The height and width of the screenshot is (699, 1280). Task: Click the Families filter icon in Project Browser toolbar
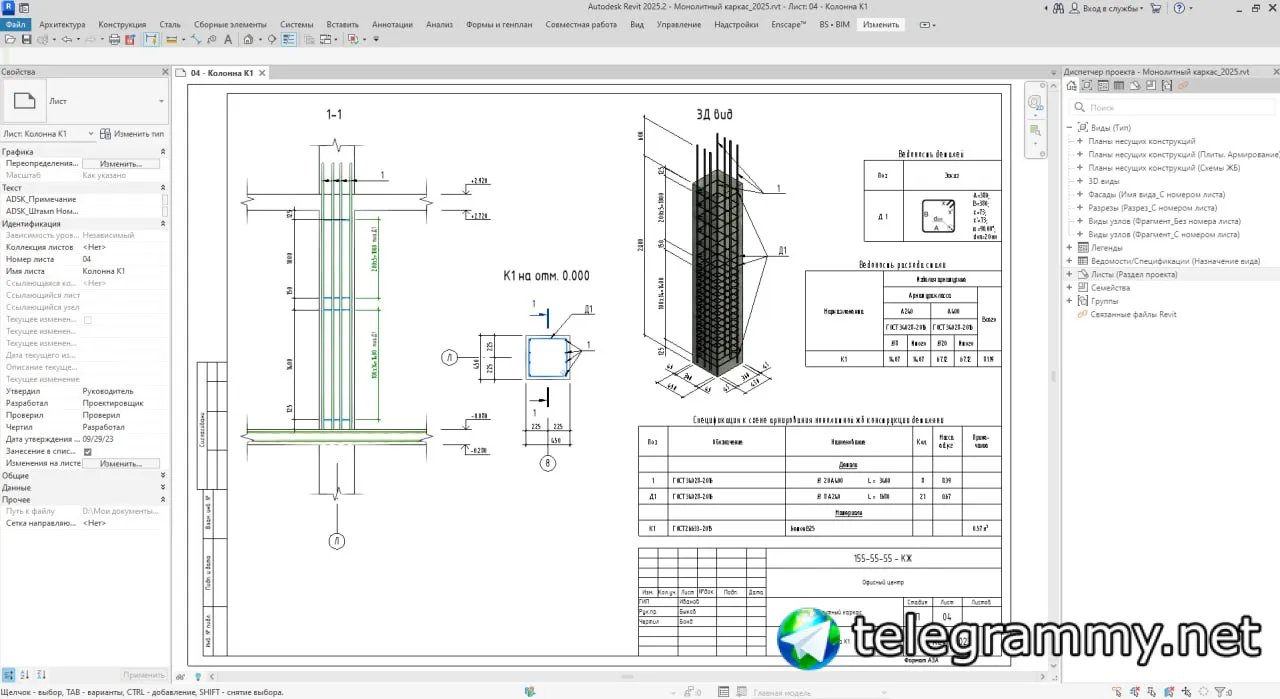pyautogui.click(x=1151, y=86)
